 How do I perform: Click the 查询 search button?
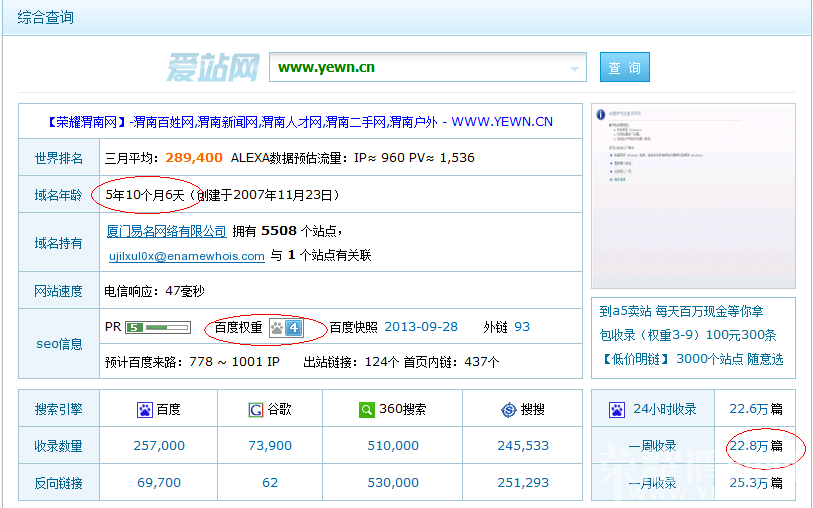pos(625,67)
